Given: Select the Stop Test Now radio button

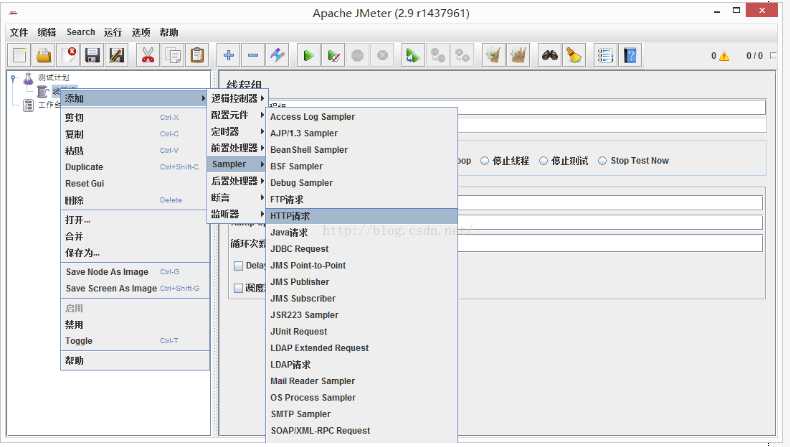Looking at the screenshot, I should [x=602, y=161].
